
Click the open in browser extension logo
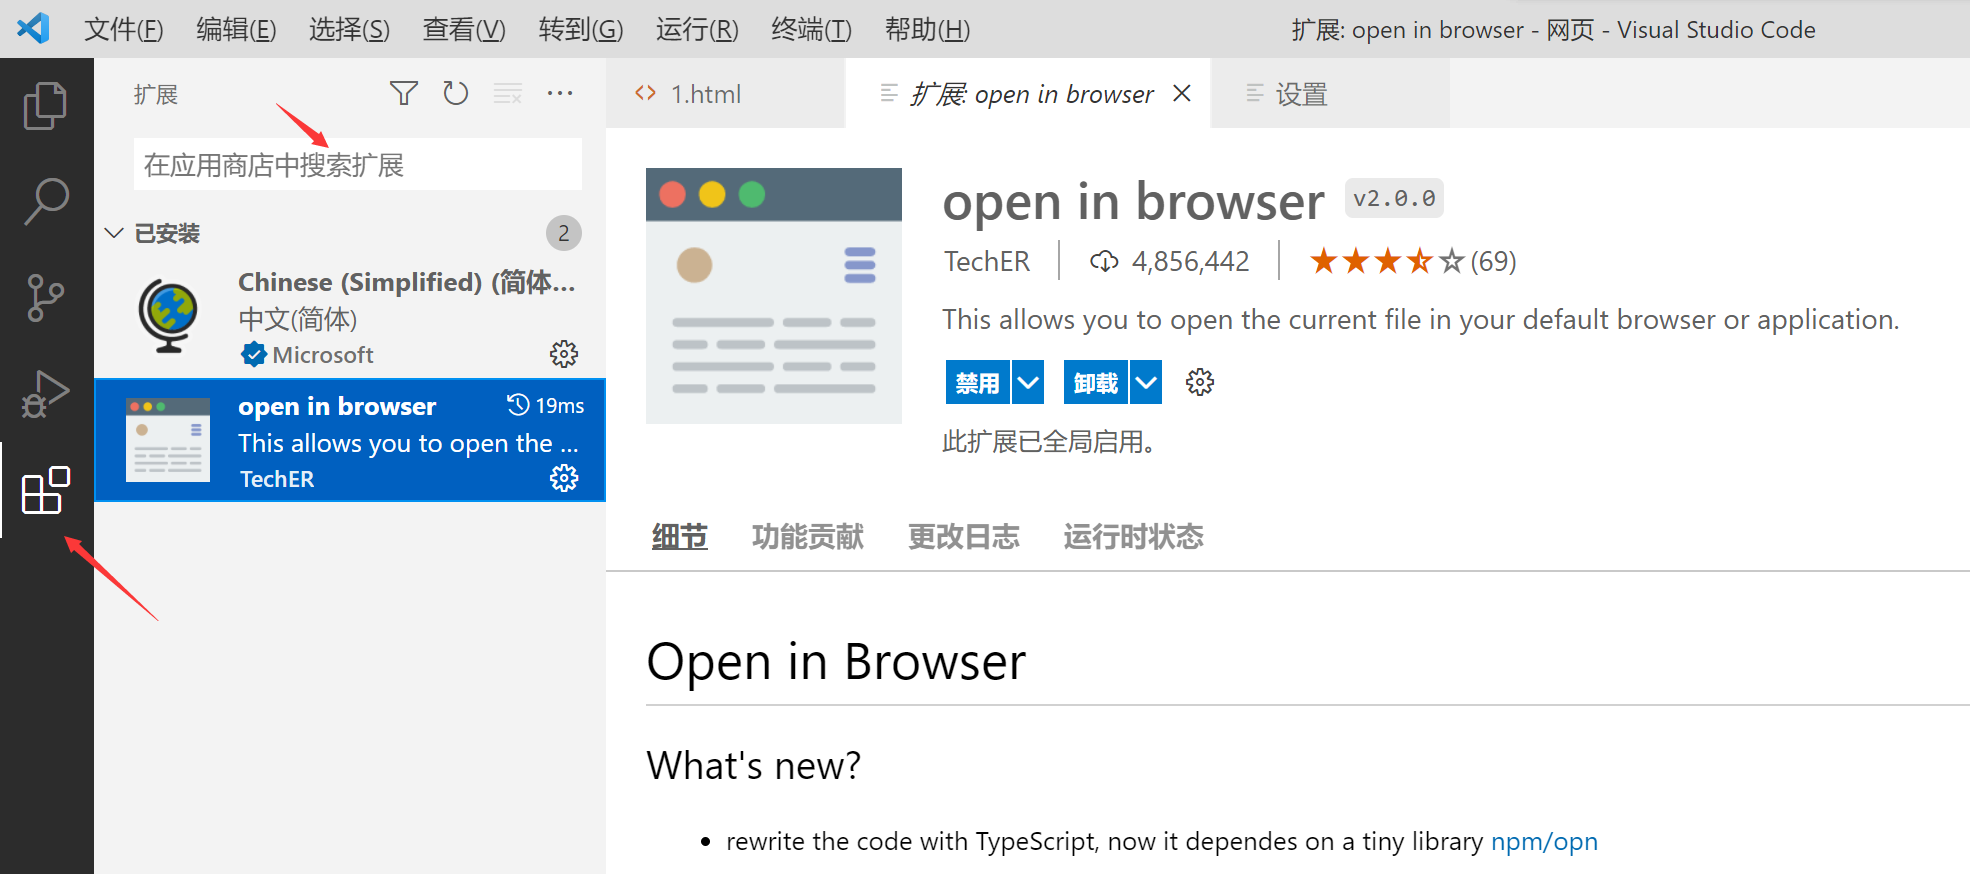point(774,296)
